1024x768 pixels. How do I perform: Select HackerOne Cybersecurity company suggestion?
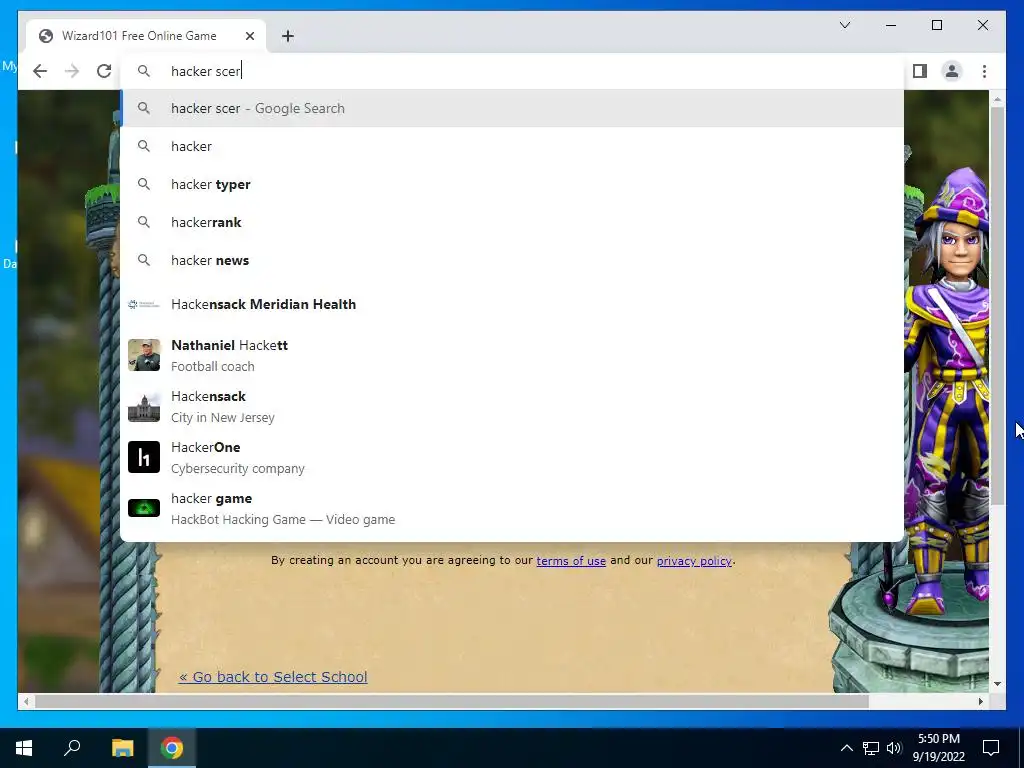coord(512,457)
